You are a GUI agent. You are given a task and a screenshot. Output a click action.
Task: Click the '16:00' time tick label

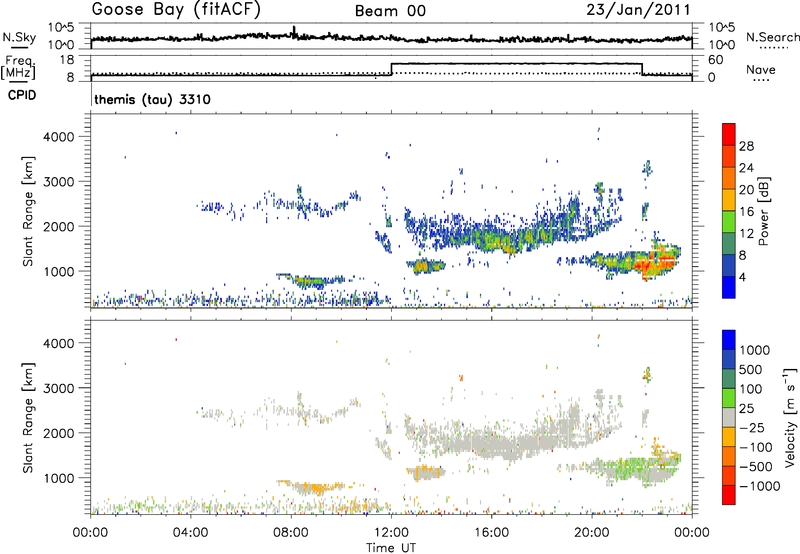point(491,532)
